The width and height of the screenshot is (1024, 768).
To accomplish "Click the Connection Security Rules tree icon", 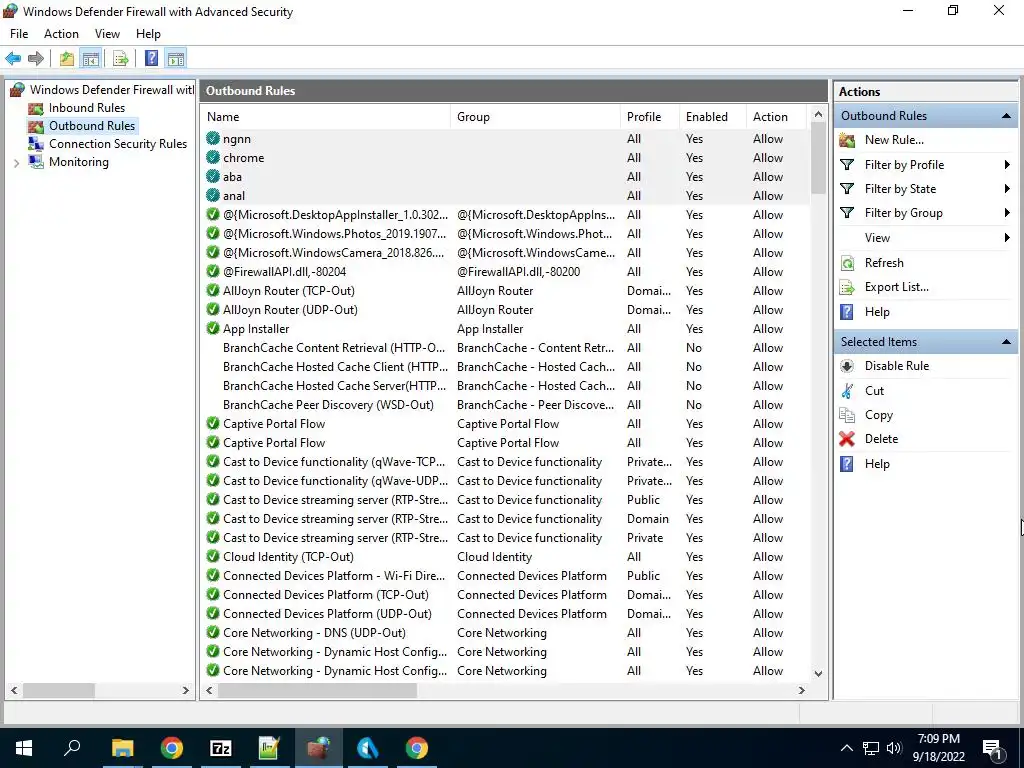I will (36, 144).
